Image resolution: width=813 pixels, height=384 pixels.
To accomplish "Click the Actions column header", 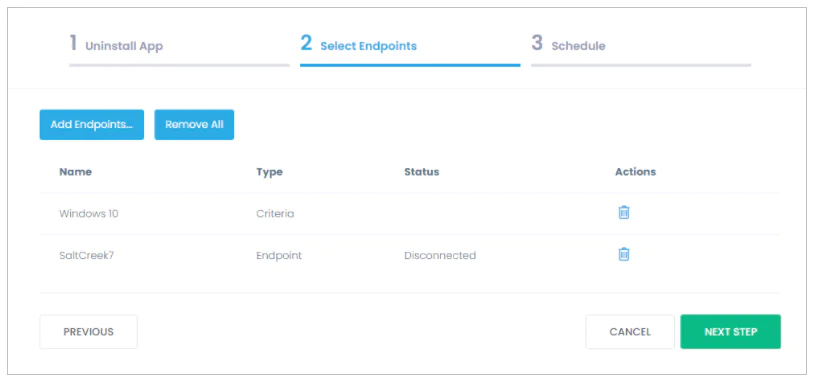I will (x=635, y=172).
